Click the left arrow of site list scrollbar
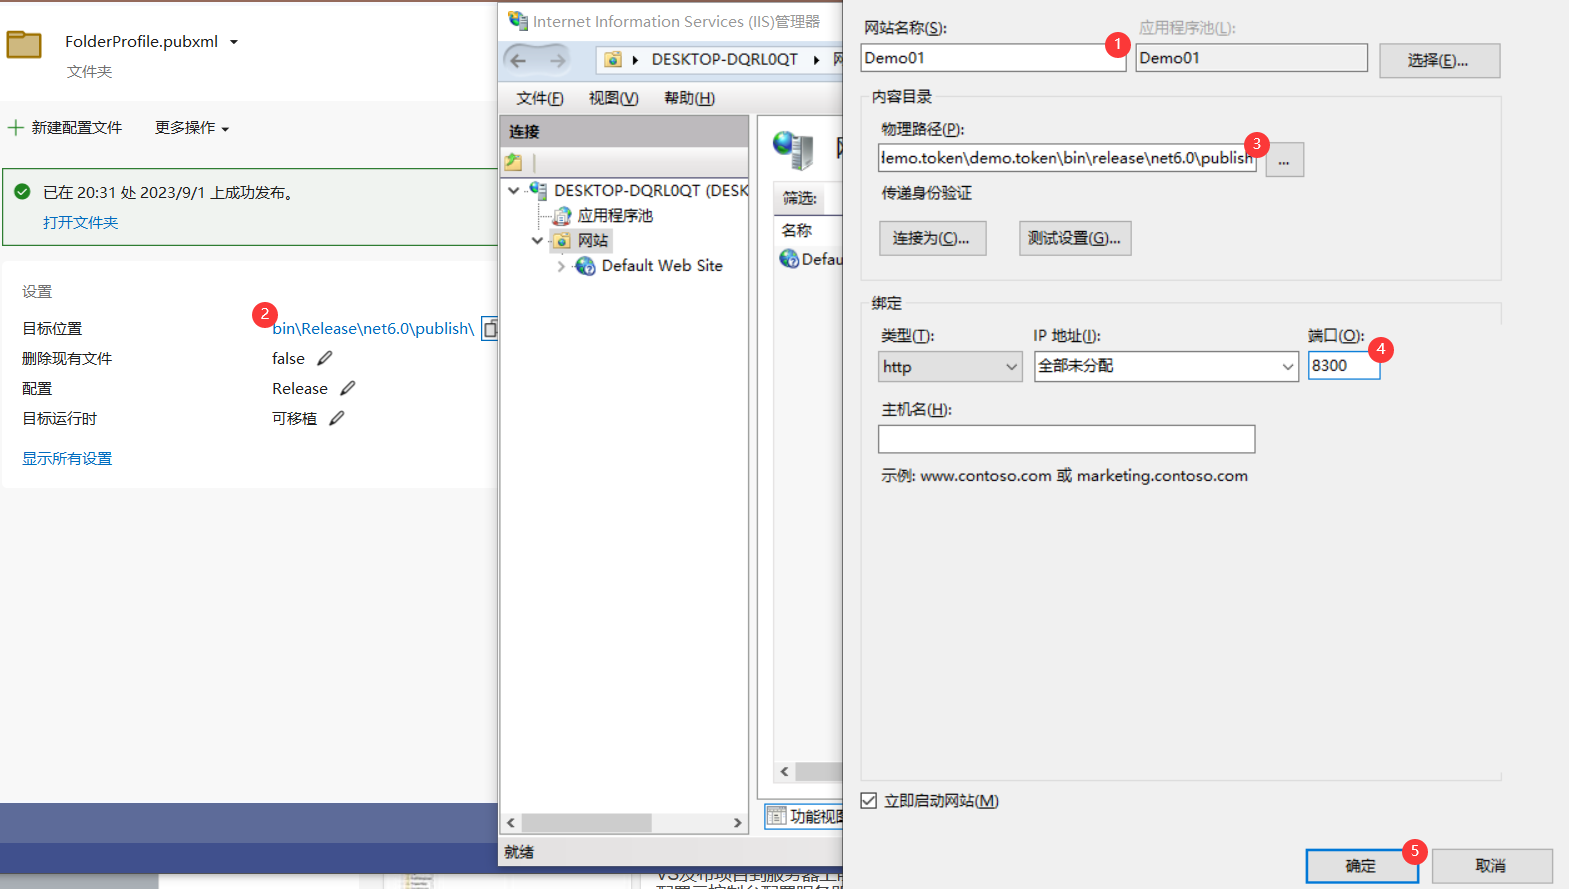Viewport: 1569px width, 889px height. click(785, 771)
